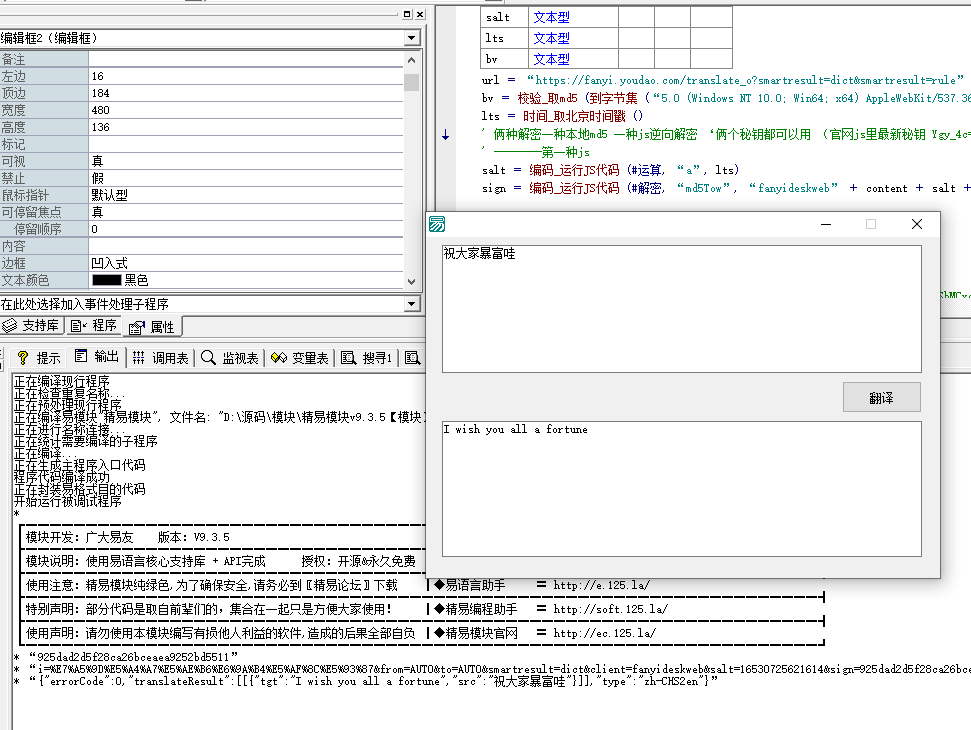Click the link http://ec.125.la/
Image resolution: width=971 pixels, height=730 pixels.
[604, 633]
